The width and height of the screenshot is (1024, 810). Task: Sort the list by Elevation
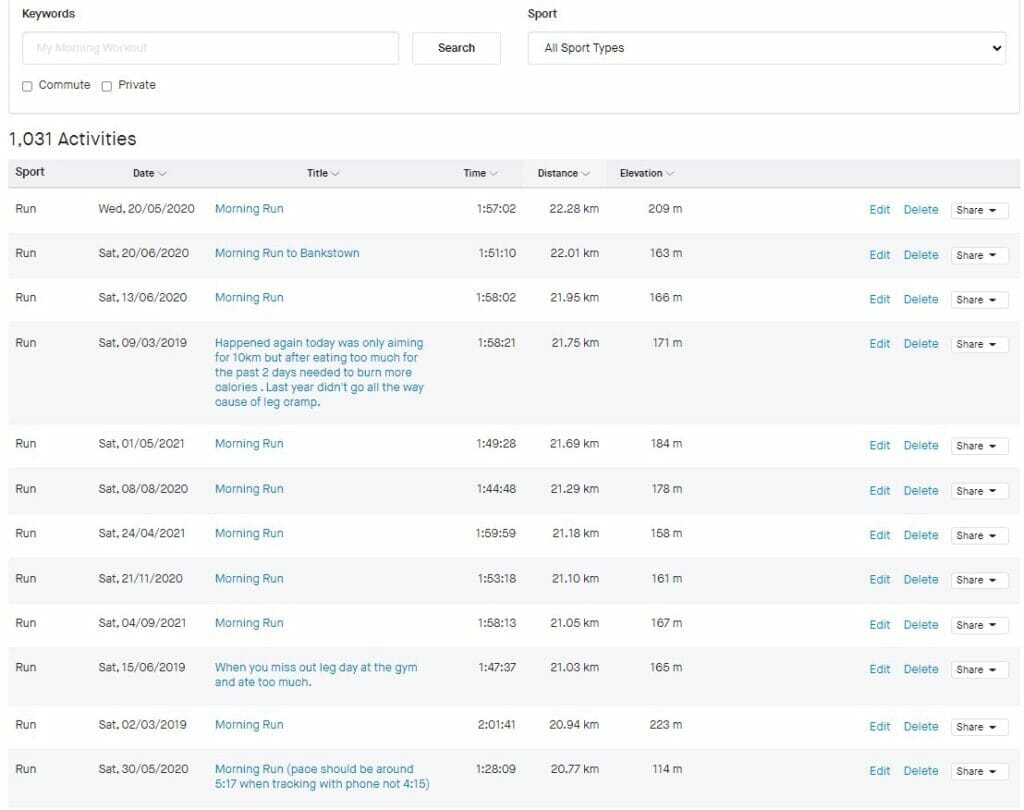pos(644,172)
